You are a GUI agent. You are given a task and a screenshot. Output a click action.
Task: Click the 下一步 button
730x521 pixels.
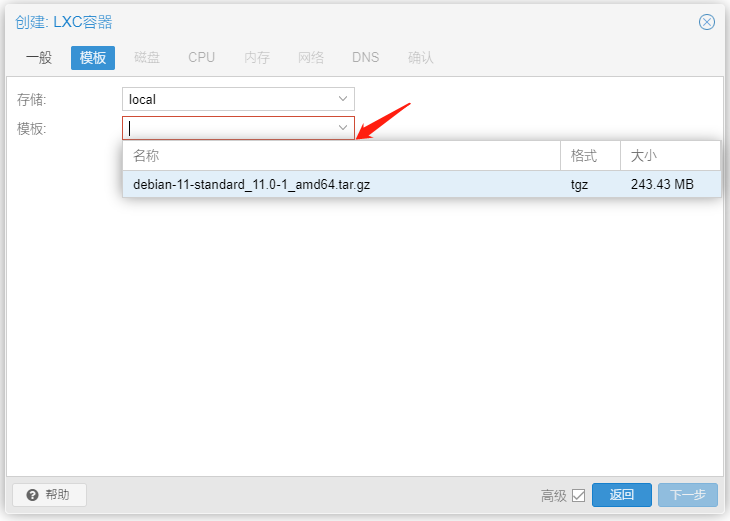[x=687, y=495]
